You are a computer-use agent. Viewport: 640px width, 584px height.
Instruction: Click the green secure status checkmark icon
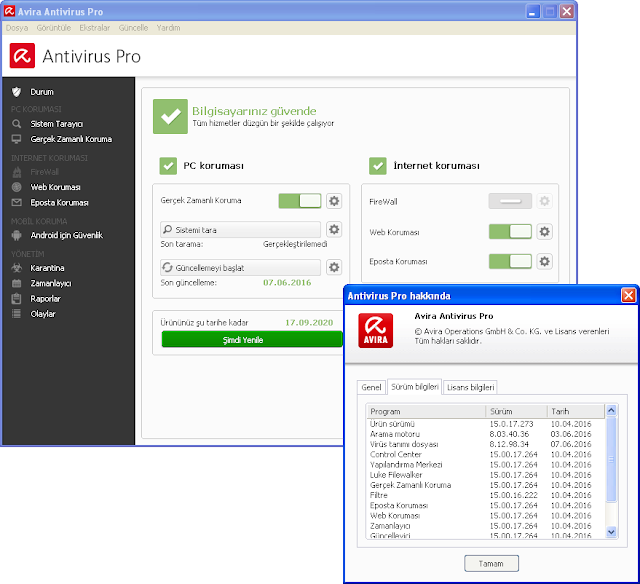point(170,116)
